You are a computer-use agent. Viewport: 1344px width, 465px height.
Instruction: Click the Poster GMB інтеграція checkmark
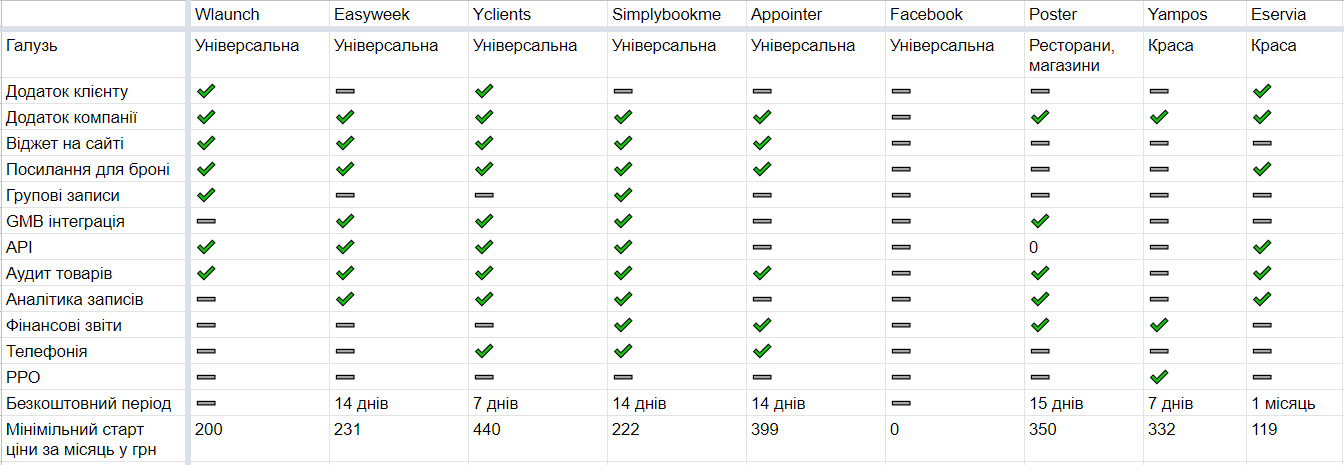pyautogui.click(x=1039, y=221)
